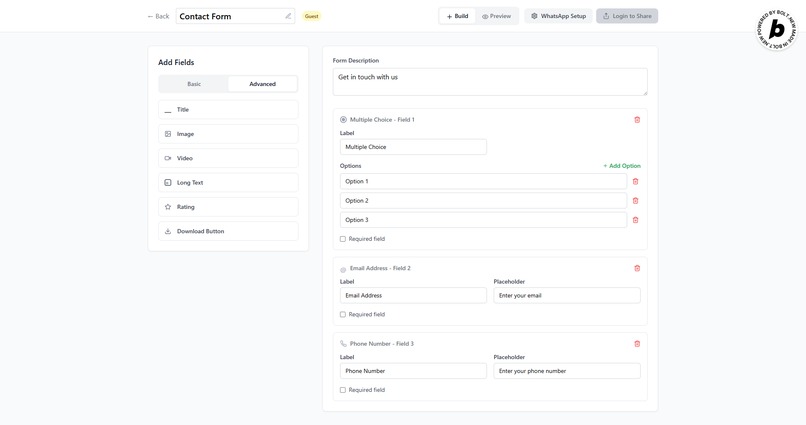Image resolution: width=806 pixels, height=425 pixels.
Task: Toggle Required field for Phone Number
Action: tap(343, 390)
